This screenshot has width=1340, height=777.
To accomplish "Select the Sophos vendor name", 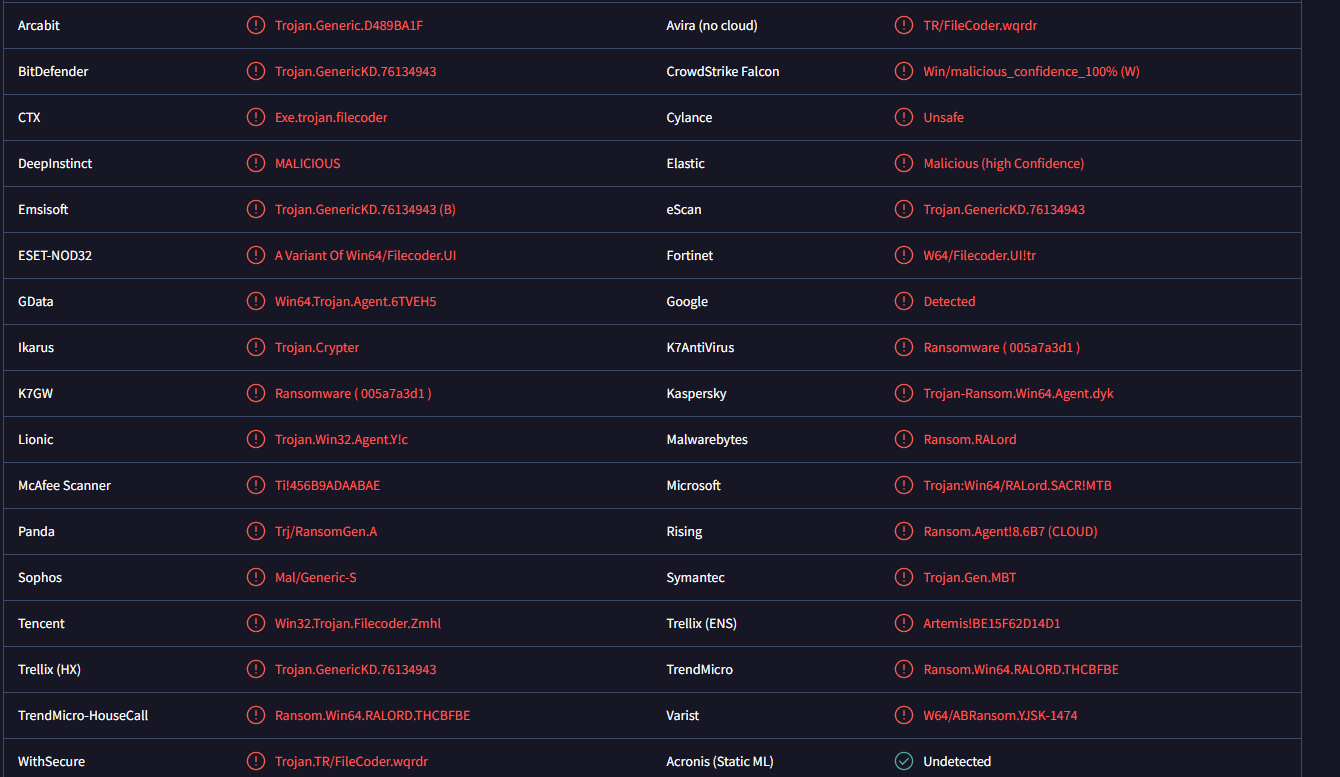I will pyautogui.click(x=40, y=577).
